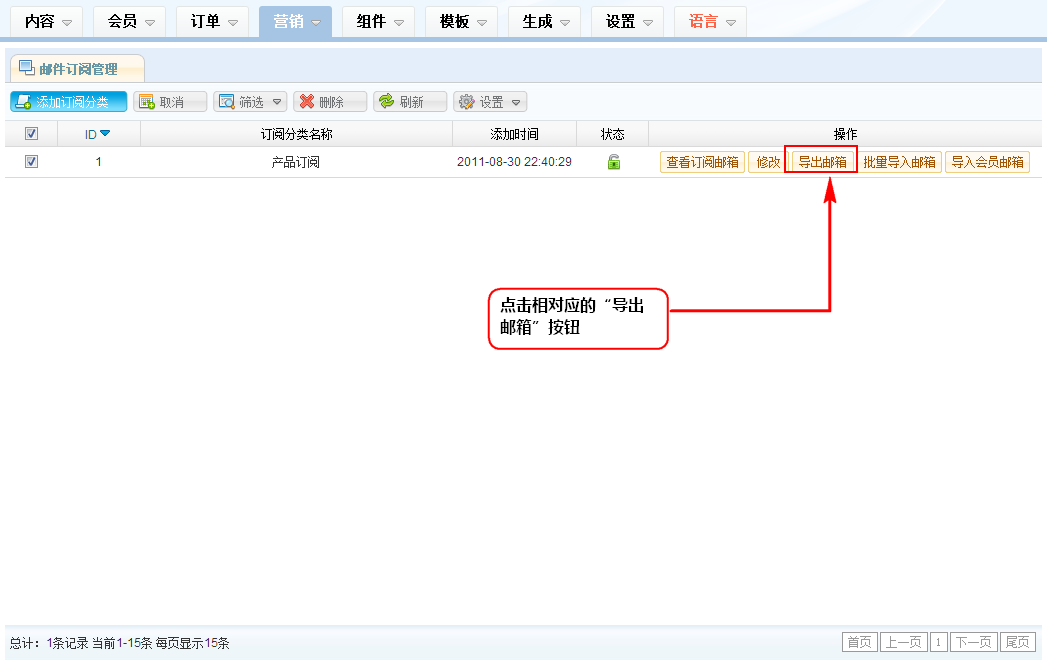
Task: Click the 查看订阅邮箱 button
Action: tap(702, 162)
